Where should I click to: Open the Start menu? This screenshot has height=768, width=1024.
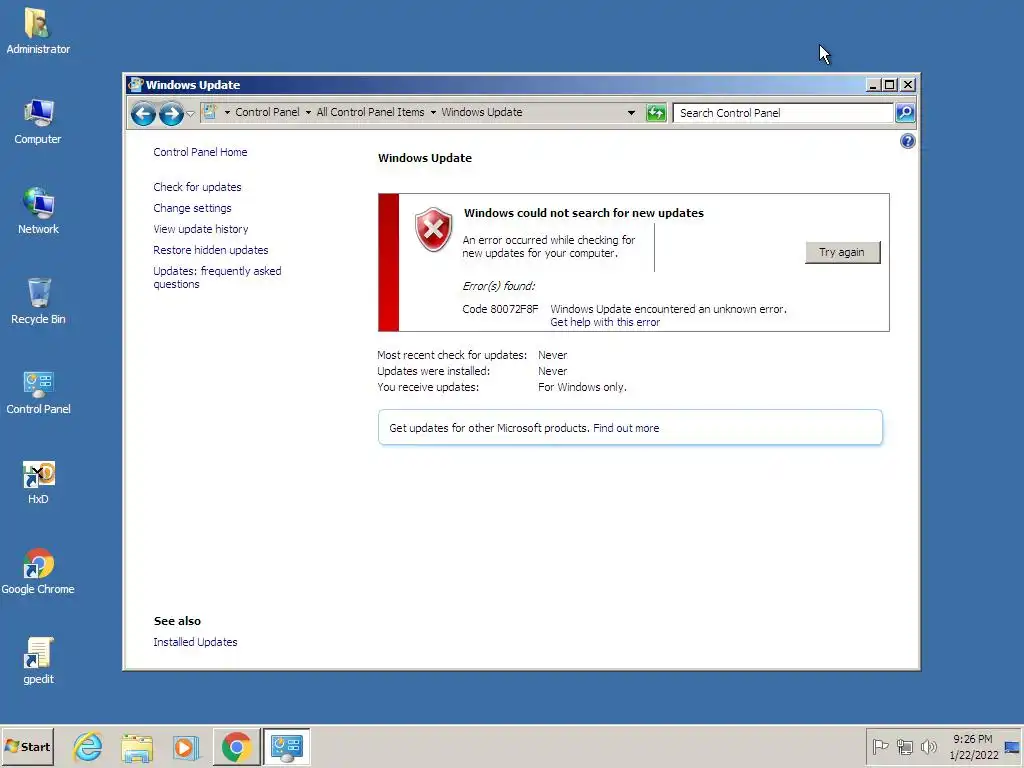(x=27, y=746)
